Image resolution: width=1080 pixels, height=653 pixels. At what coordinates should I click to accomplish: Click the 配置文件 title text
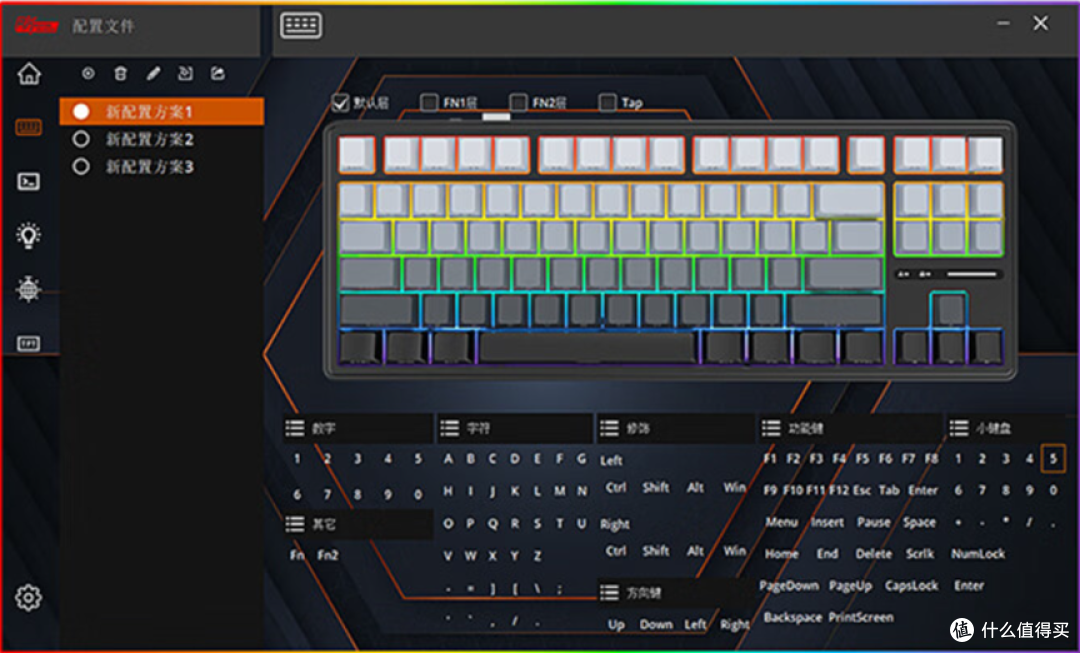103,26
